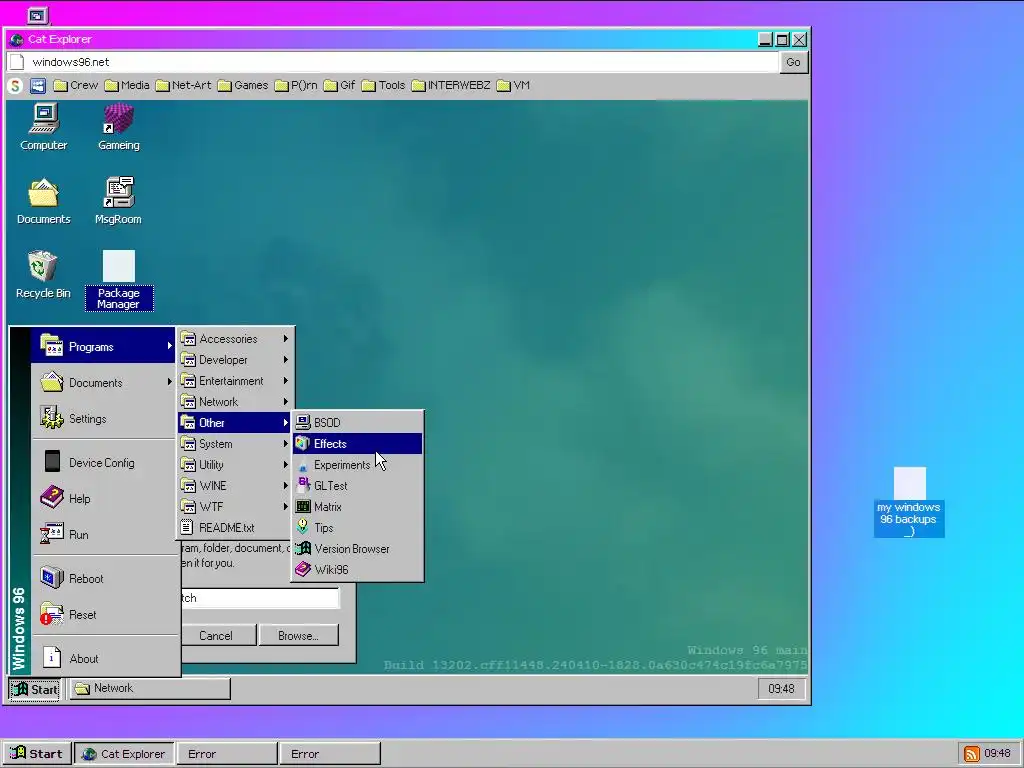The width and height of the screenshot is (1024, 768).
Task: Open Settings in the Start menu
Action: pos(103,418)
